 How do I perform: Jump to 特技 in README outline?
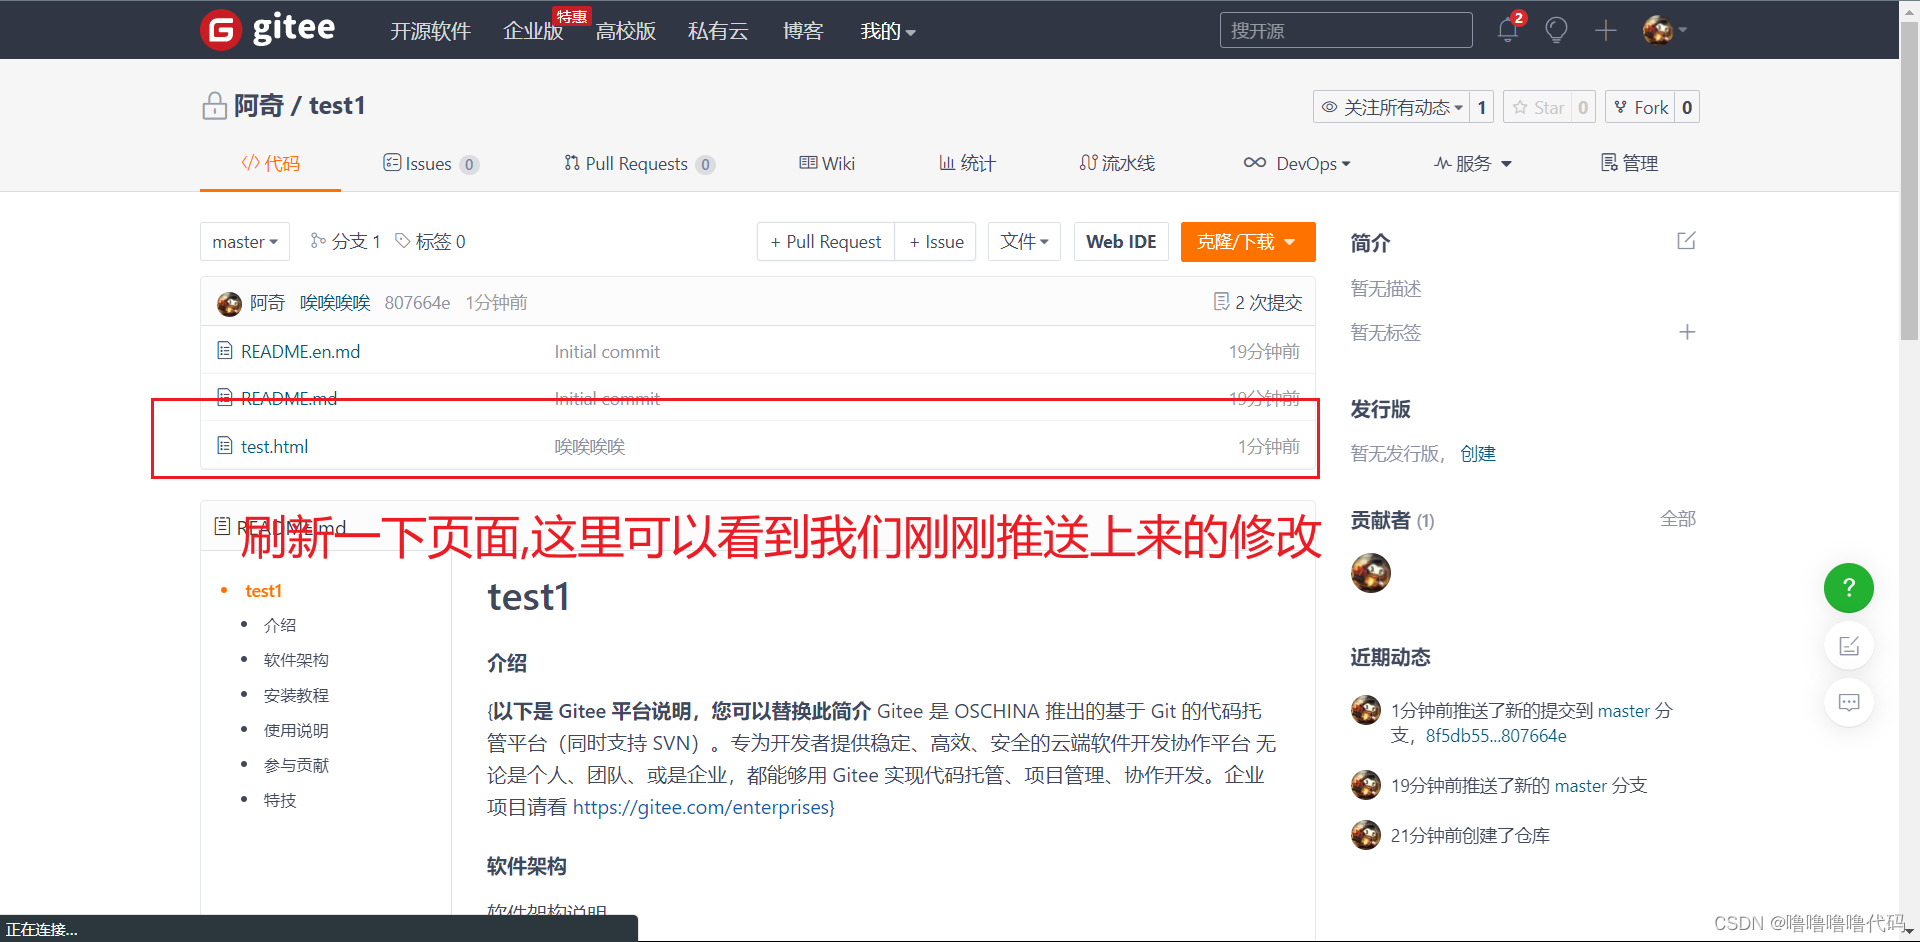coord(280,800)
